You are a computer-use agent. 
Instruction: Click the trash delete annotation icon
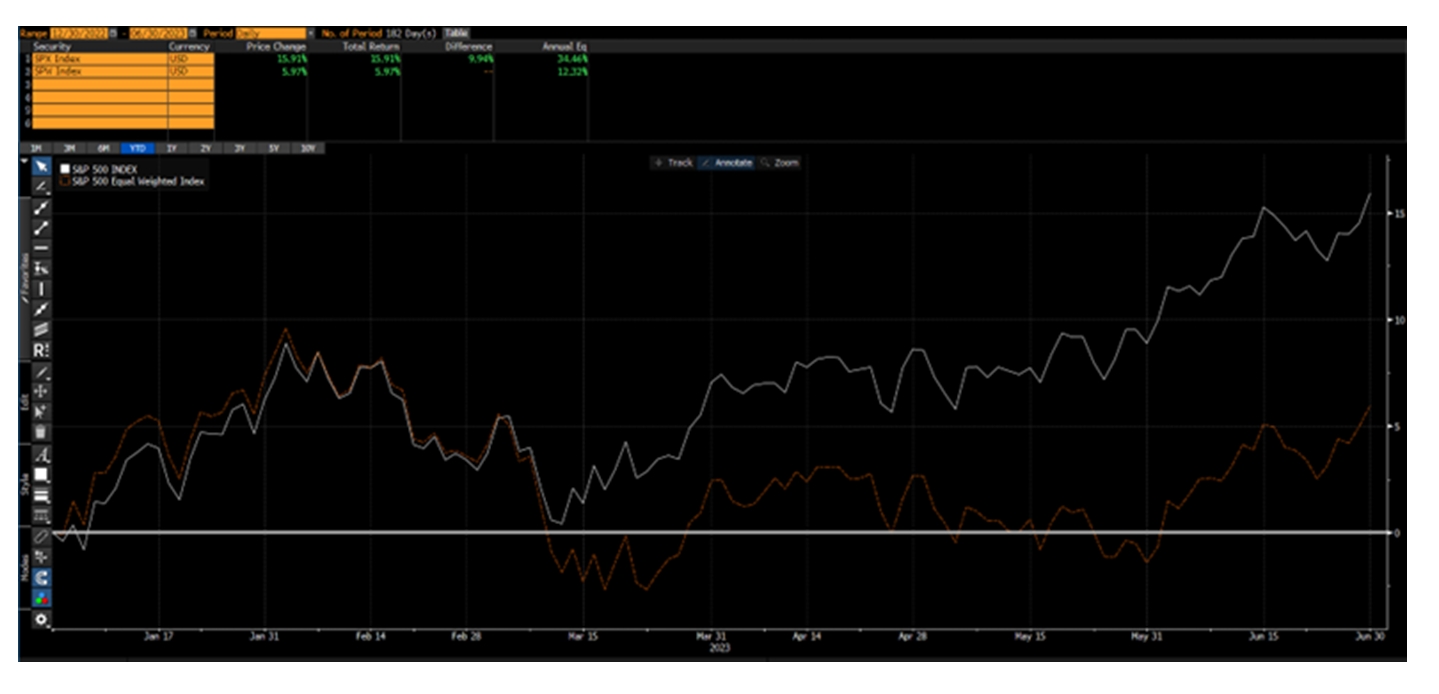pos(41,432)
